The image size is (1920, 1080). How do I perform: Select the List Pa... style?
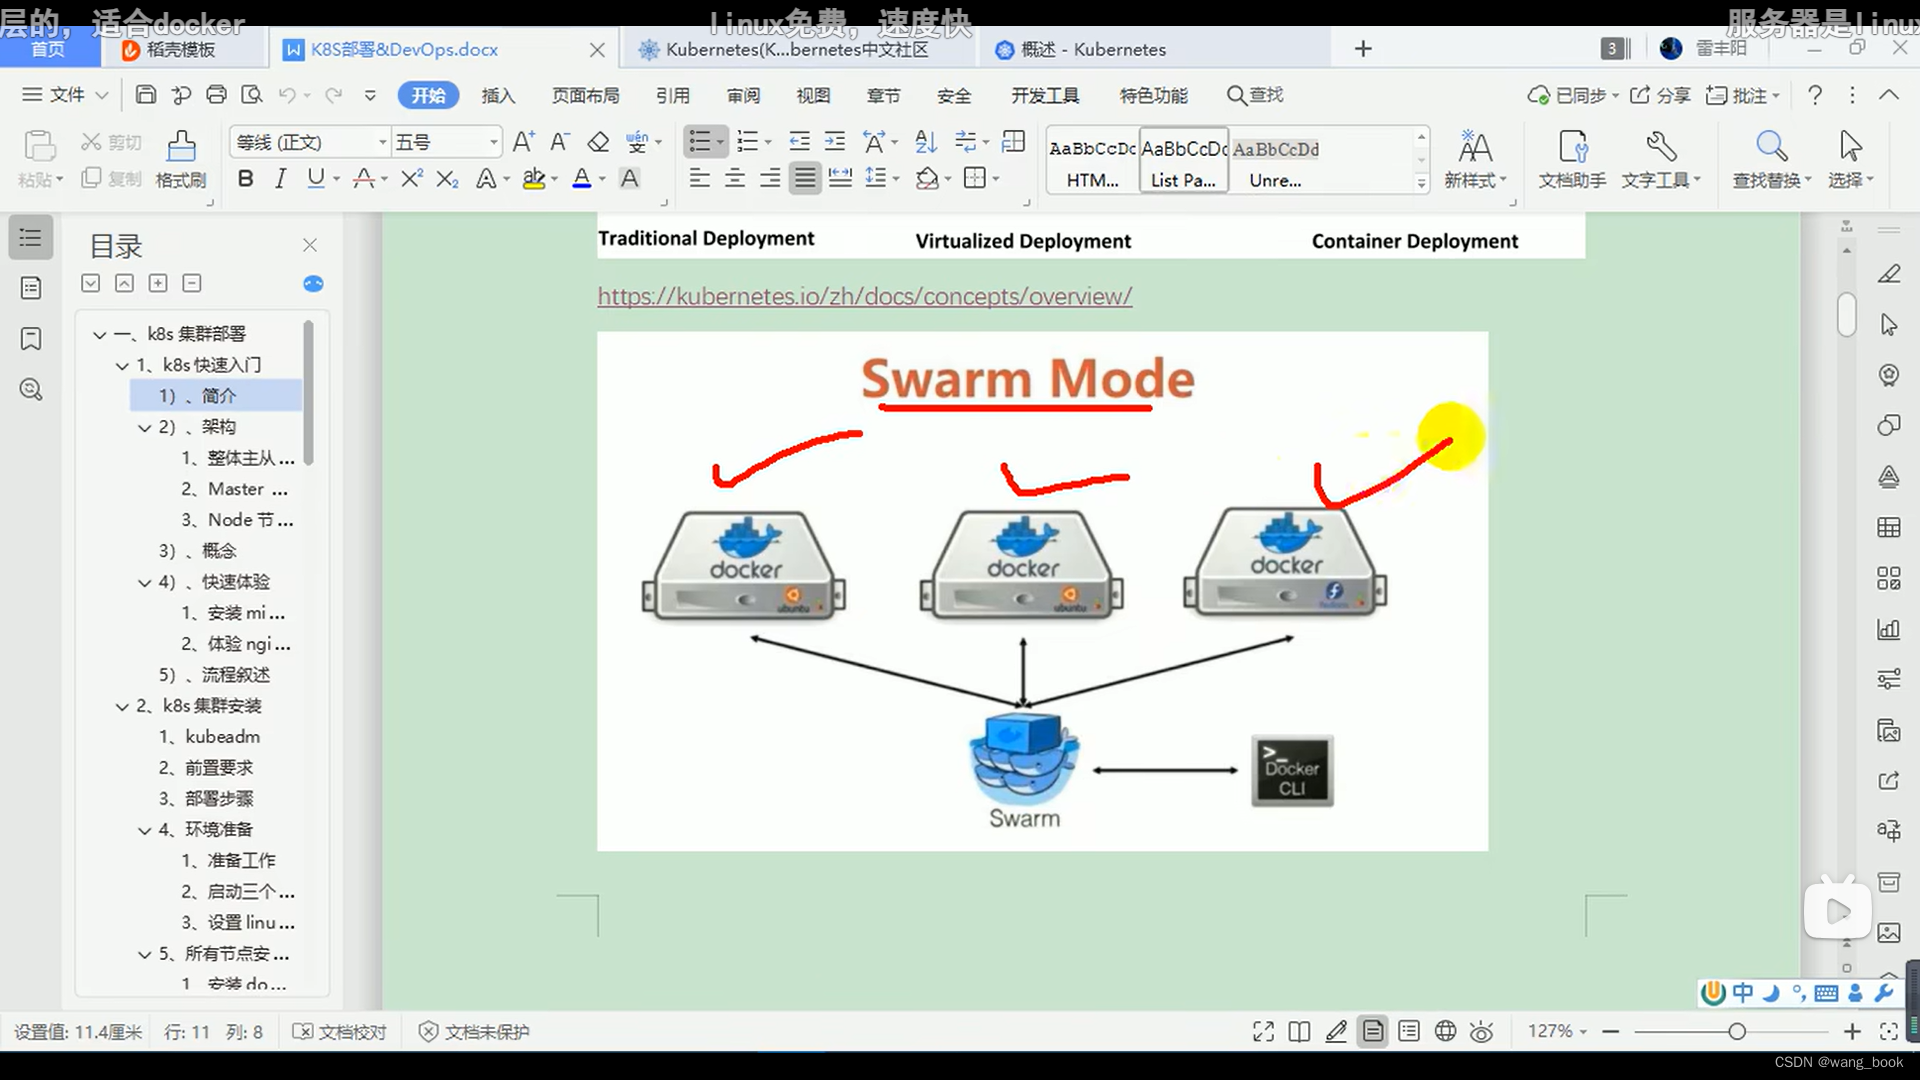(x=1183, y=161)
